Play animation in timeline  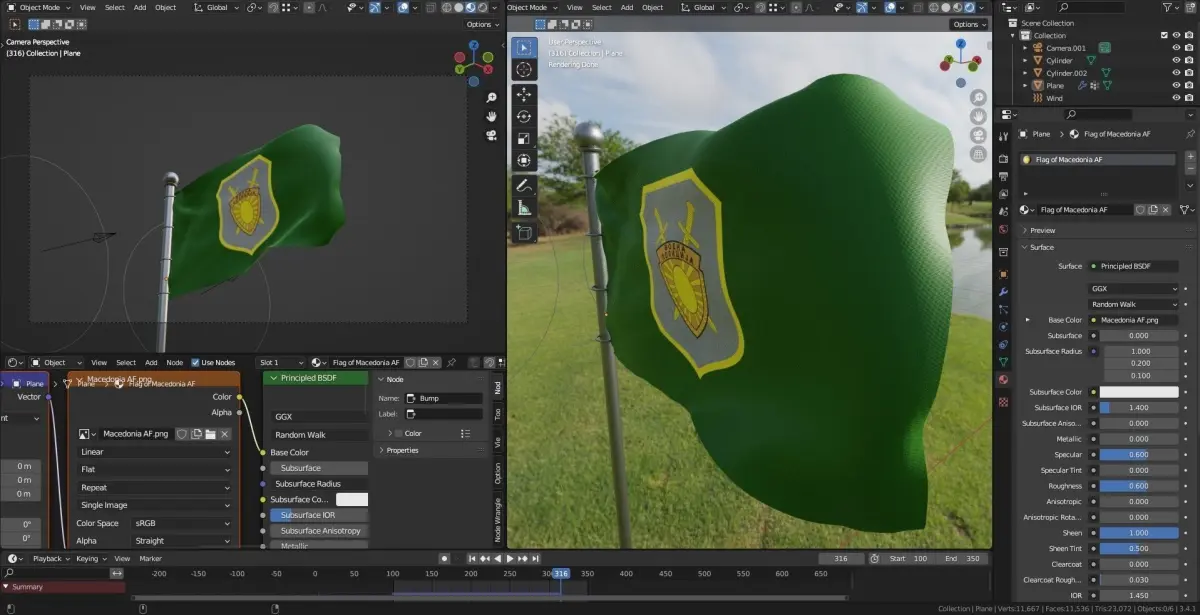coord(510,558)
